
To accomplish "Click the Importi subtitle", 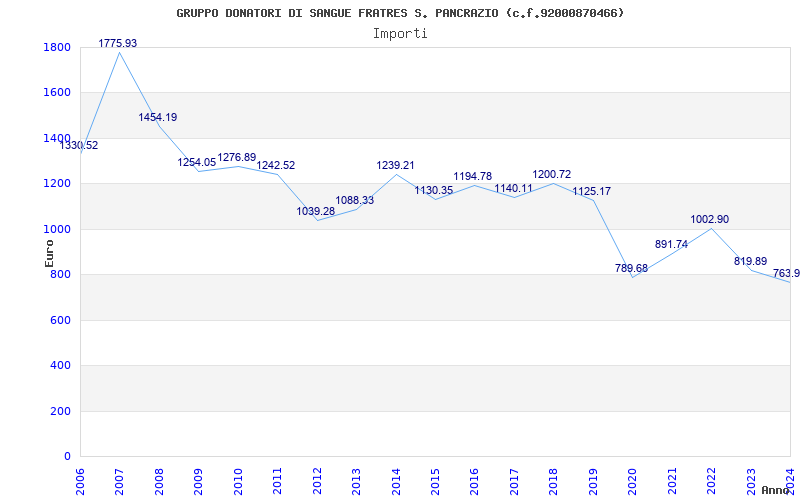I will click(400, 33).
